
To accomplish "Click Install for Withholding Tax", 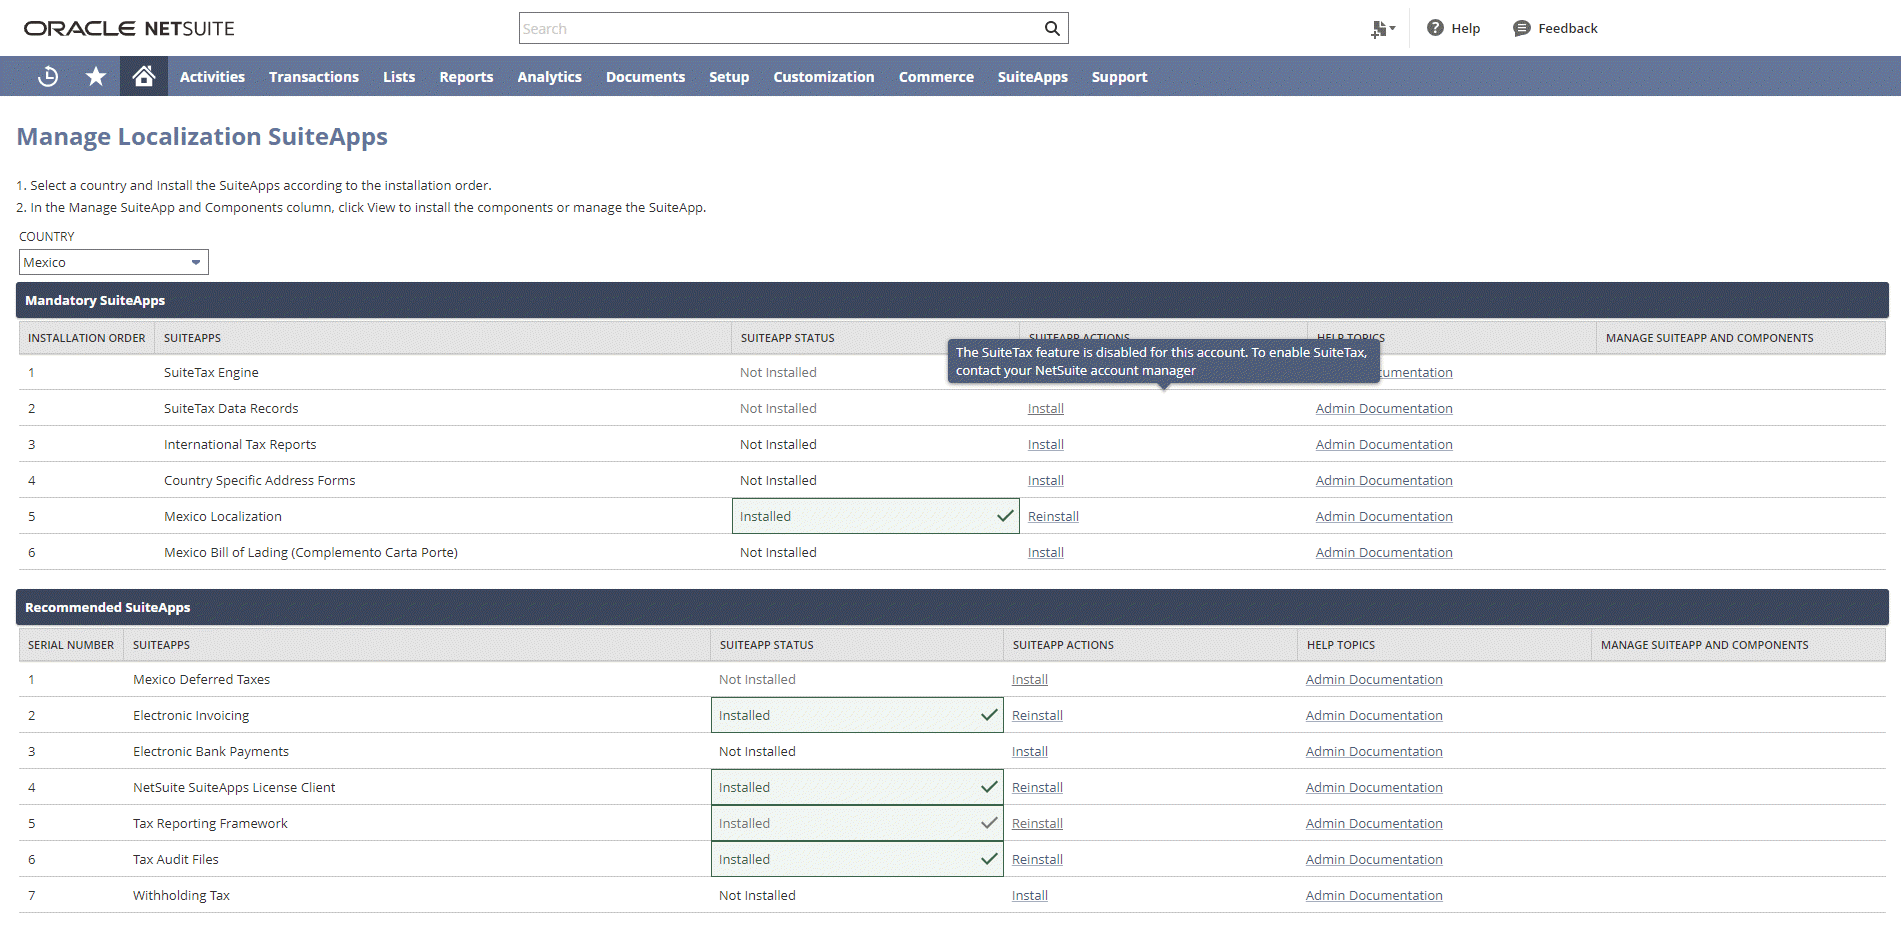I will pyautogui.click(x=1030, y=895).
